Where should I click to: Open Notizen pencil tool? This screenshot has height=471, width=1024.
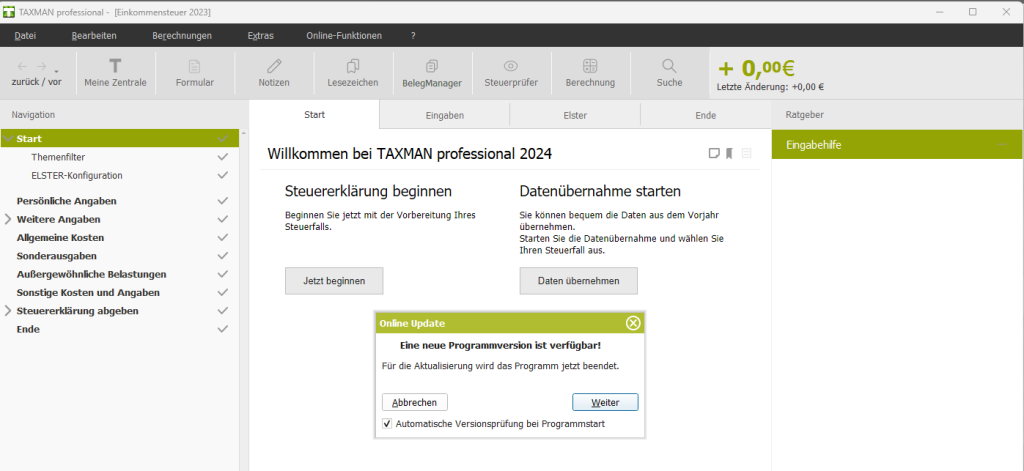tap(274, 73)
